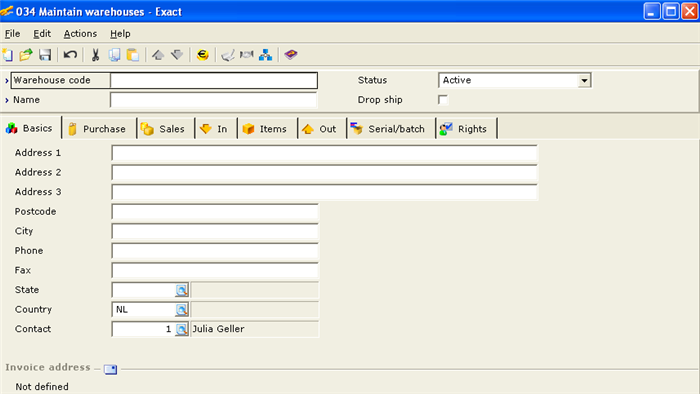The height and width of the screenshot is (394, 700).
Task: Click into the Address 2 field
Action: click(325, 173)
